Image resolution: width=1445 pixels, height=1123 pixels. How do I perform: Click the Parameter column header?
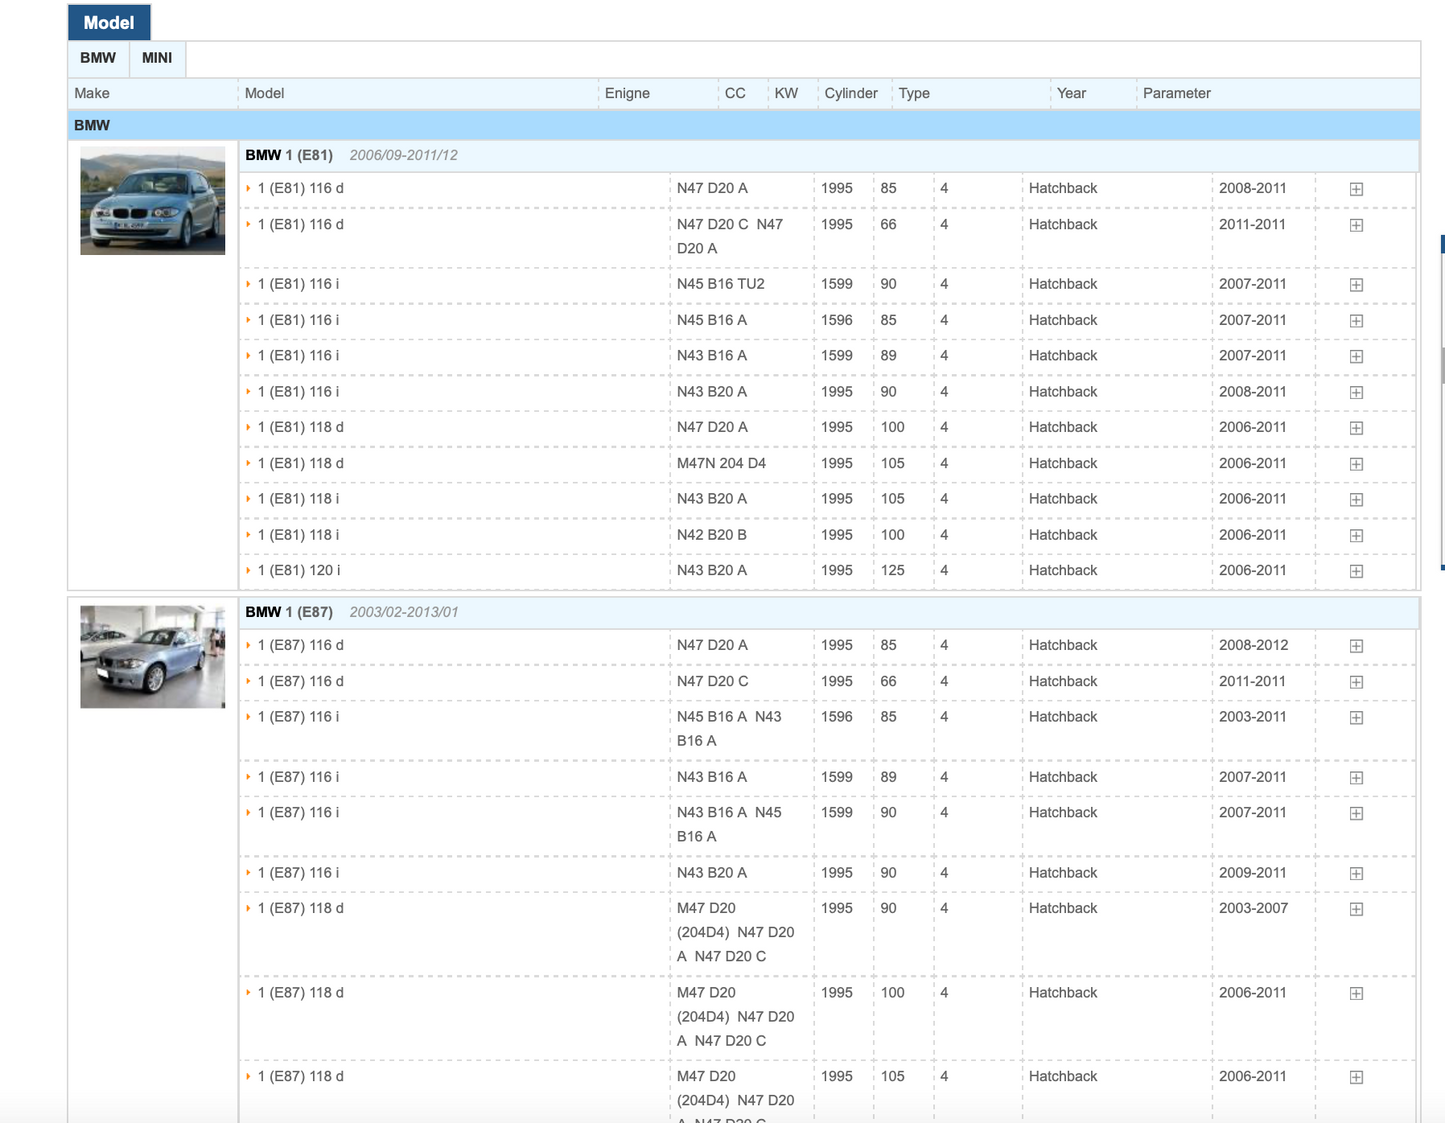pyautogui.click(x=1177, y=93)
